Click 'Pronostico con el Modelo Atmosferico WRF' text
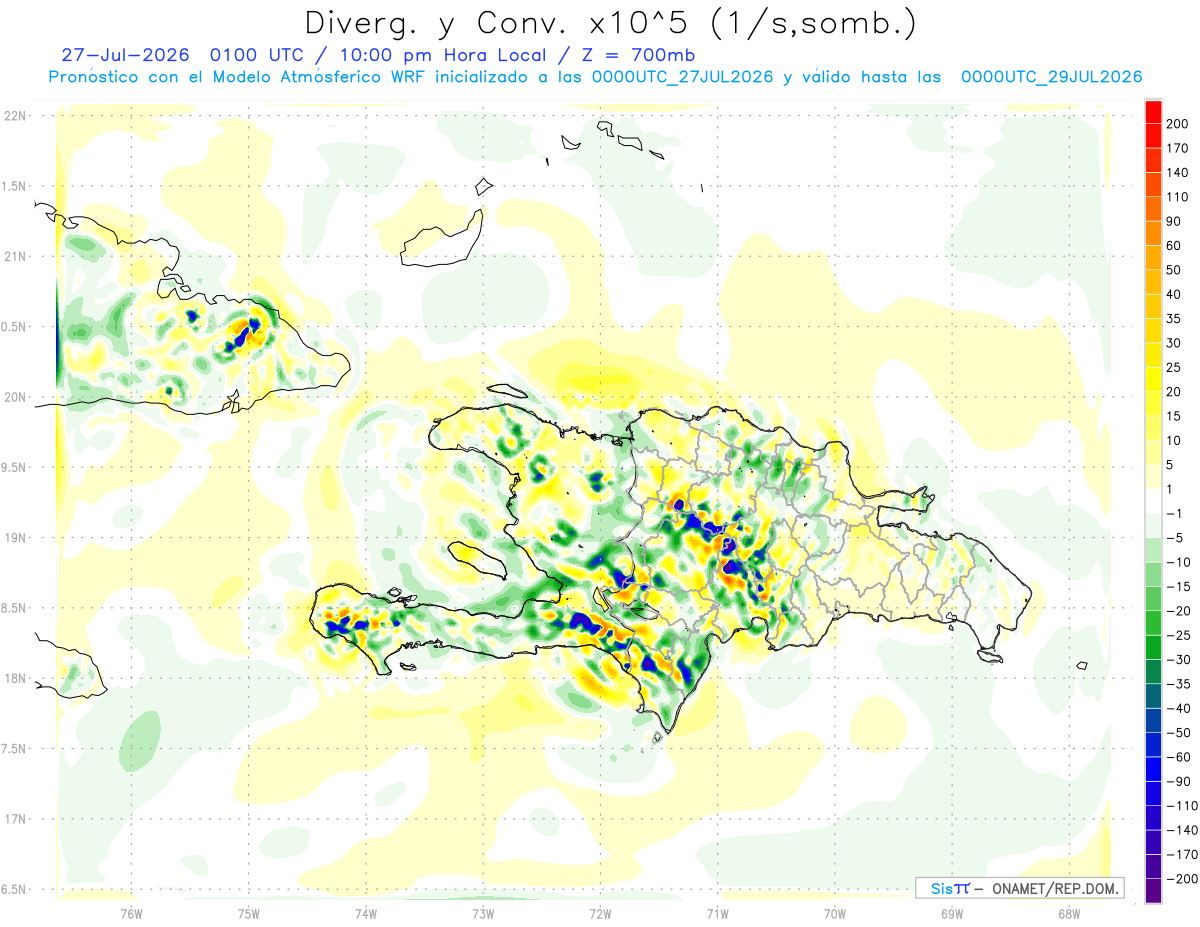The image size is (1200, 927). click(x=240, y=77)
